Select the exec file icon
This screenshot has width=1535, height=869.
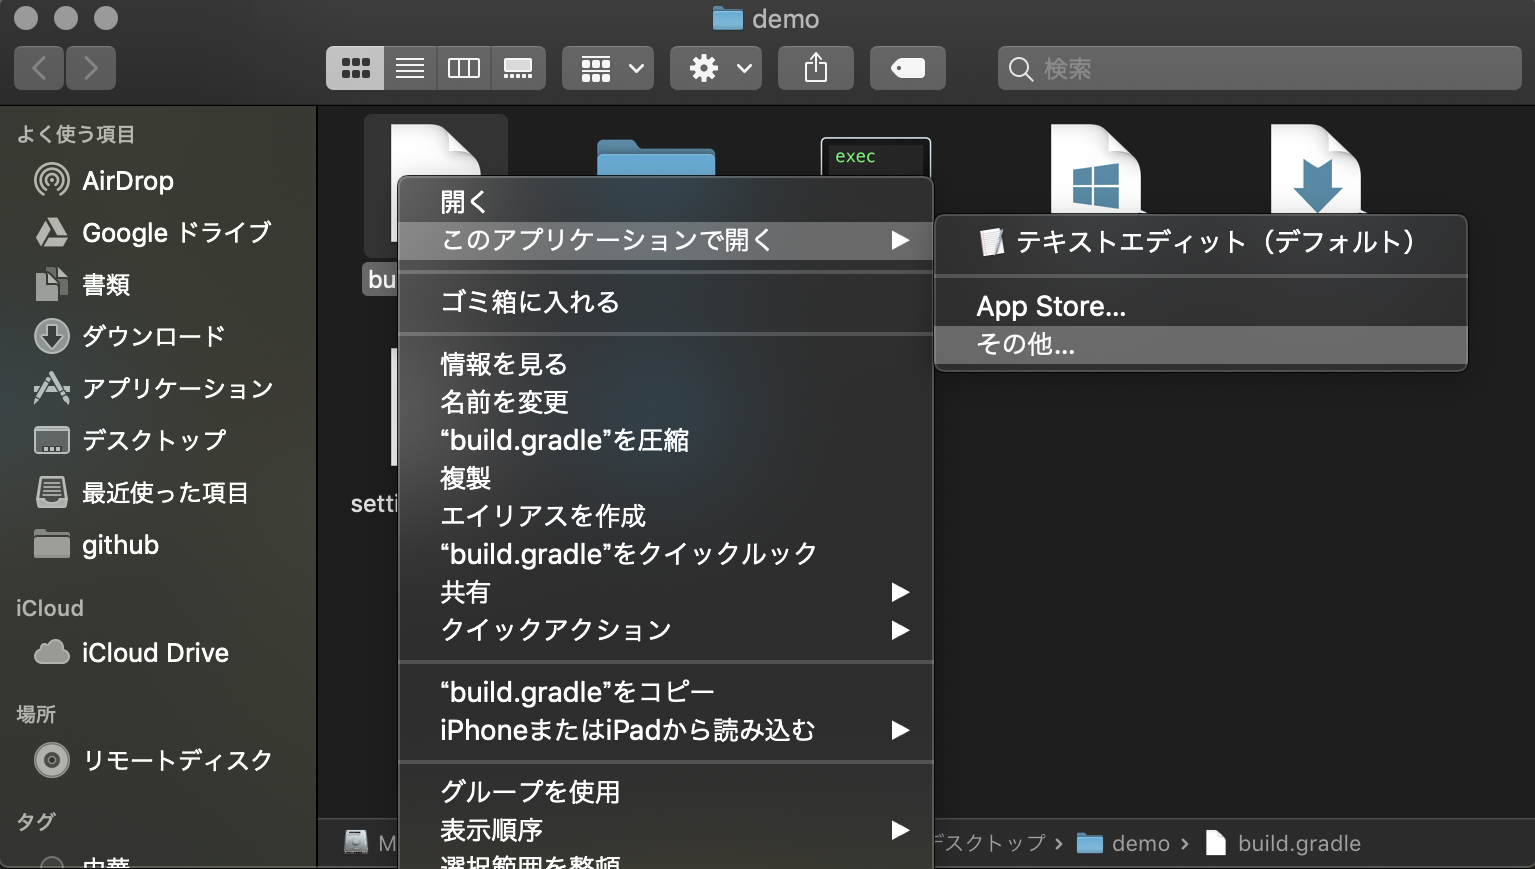876,157
